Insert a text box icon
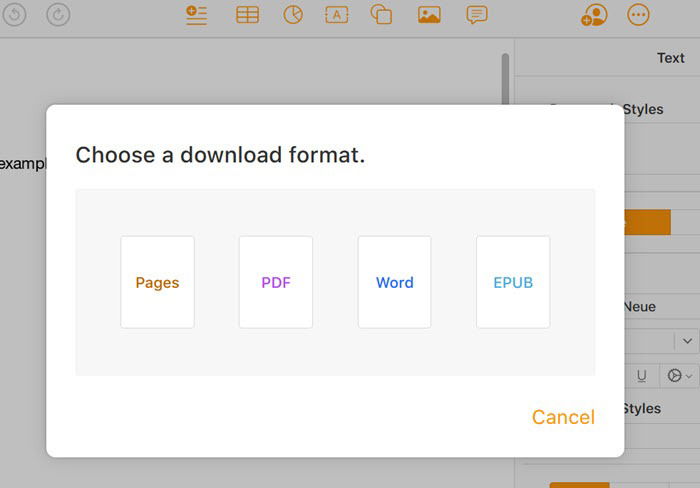Screen dimensions: 700x488 tap(337, 15)
